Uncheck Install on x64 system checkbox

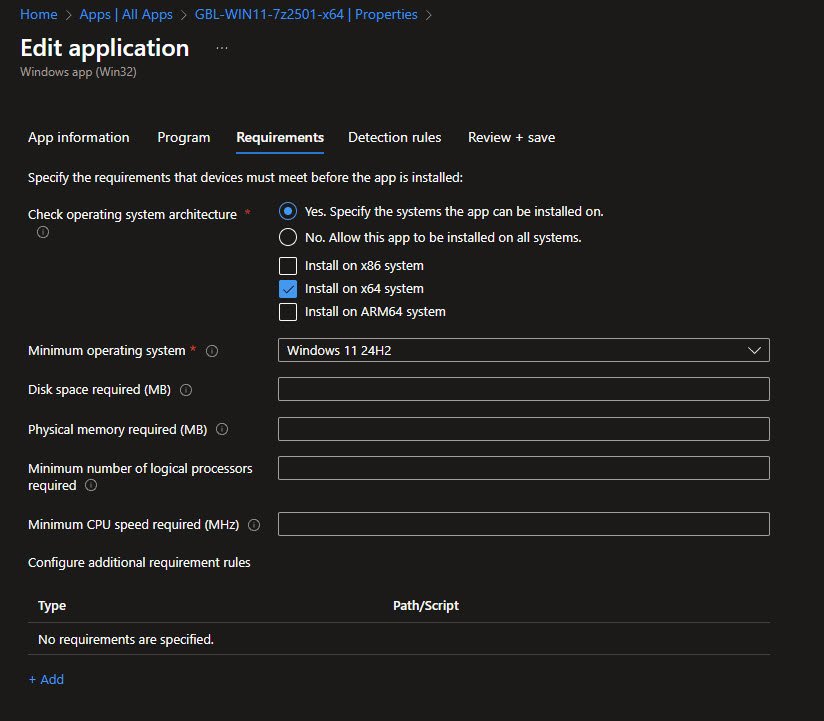(x=288, y=289)
